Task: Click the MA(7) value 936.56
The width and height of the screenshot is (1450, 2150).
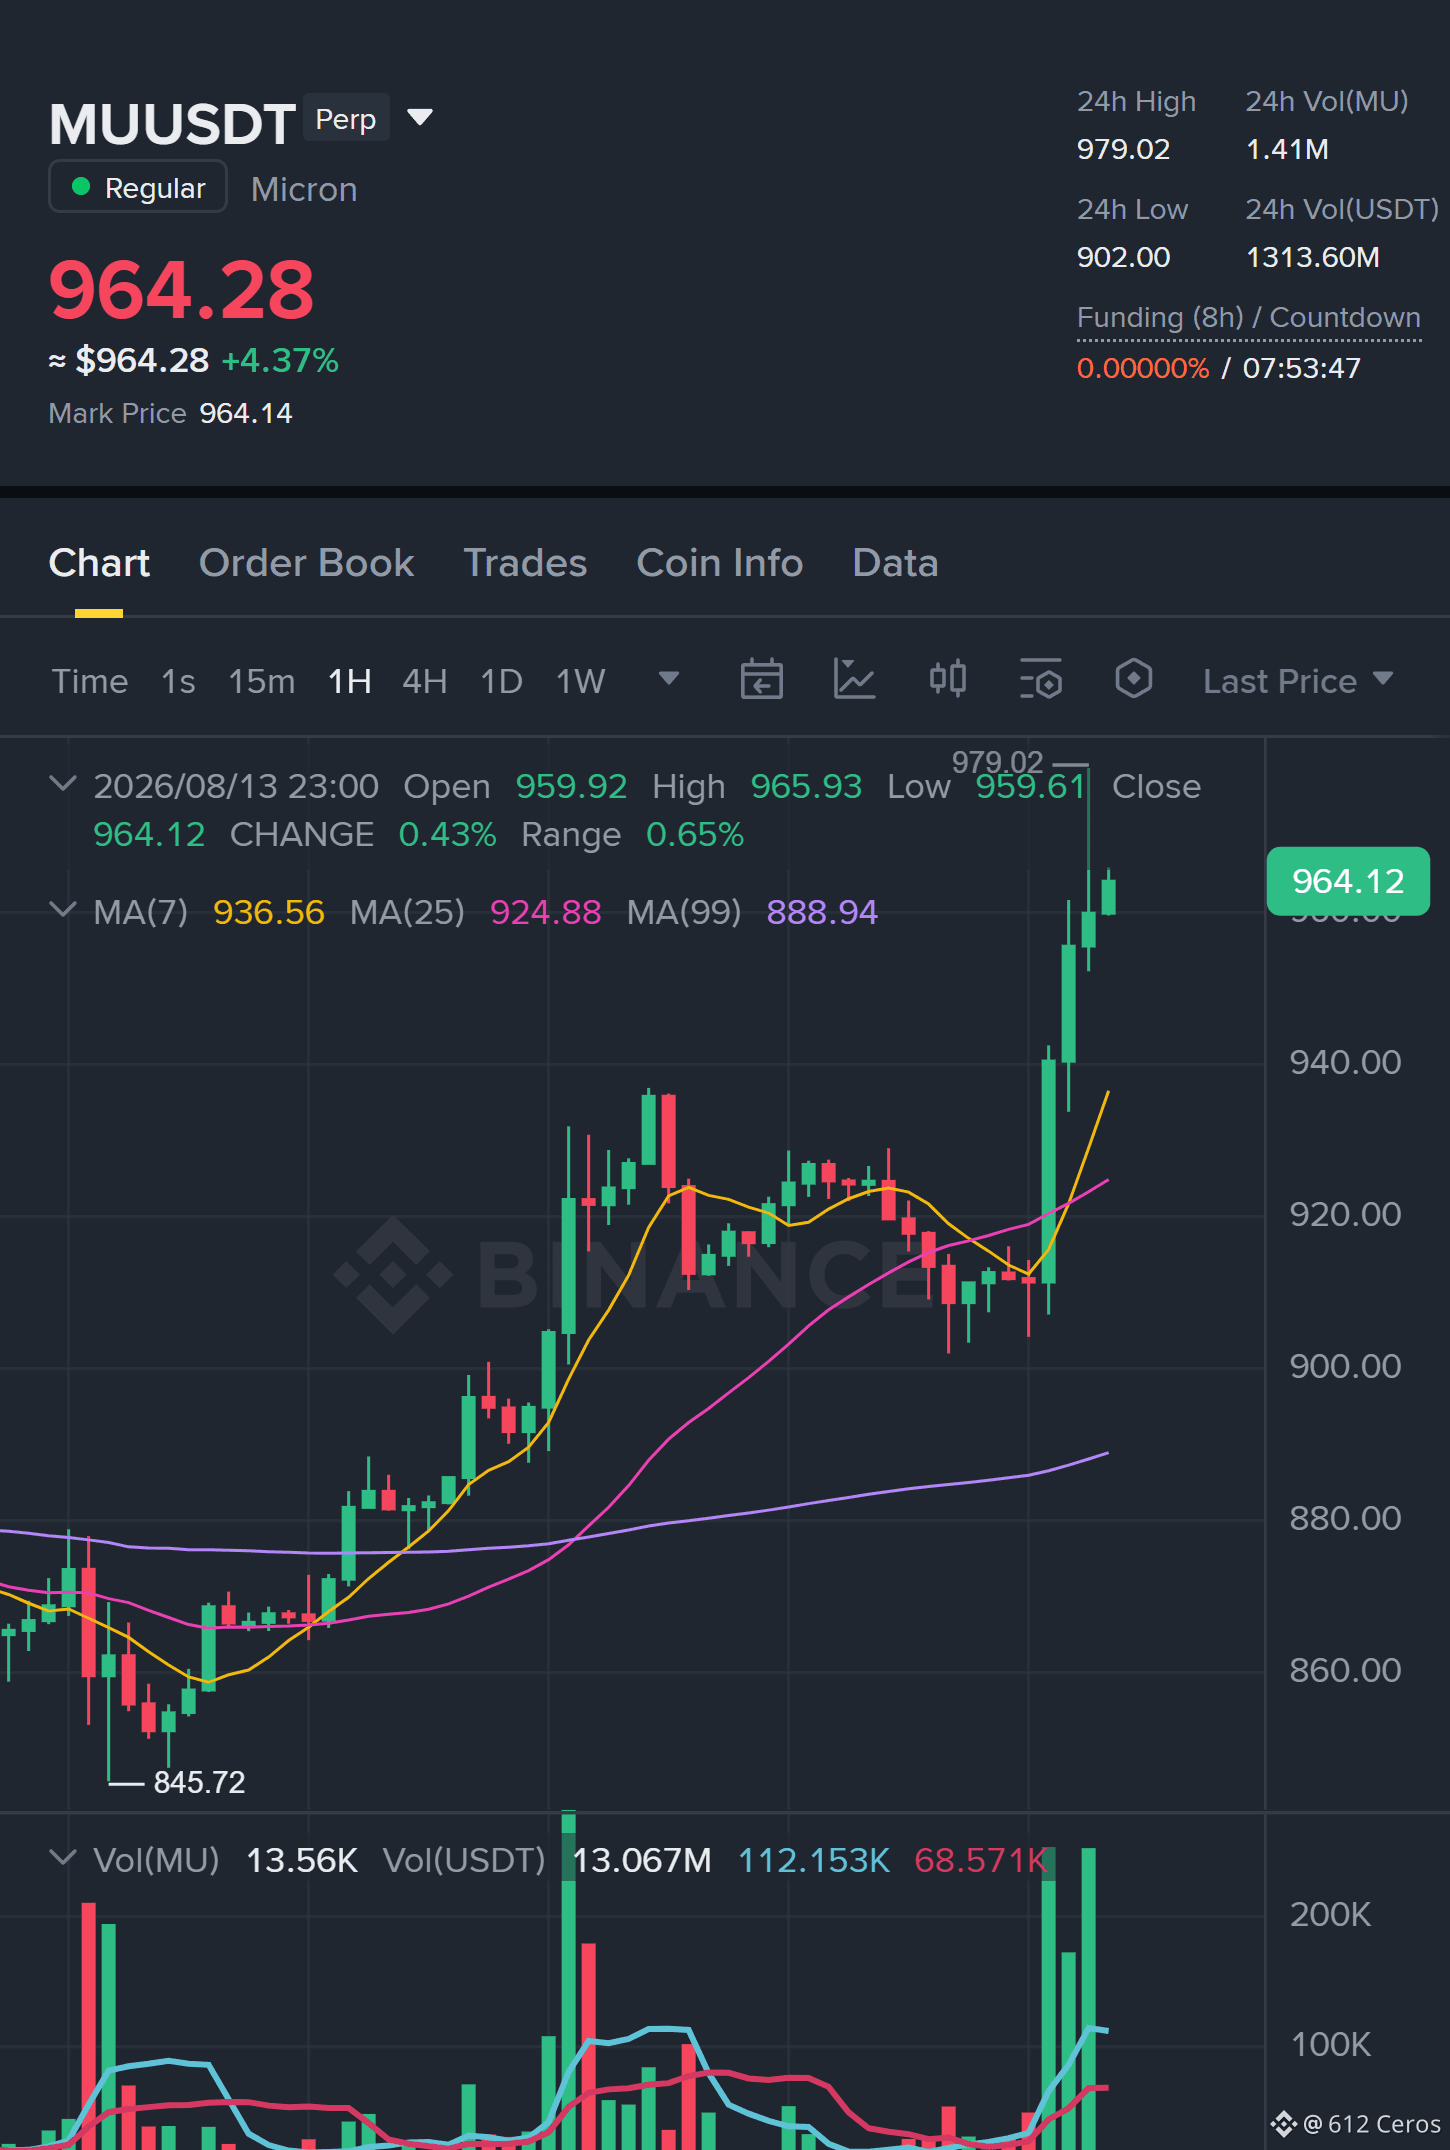Action: (x=269, y=912)
